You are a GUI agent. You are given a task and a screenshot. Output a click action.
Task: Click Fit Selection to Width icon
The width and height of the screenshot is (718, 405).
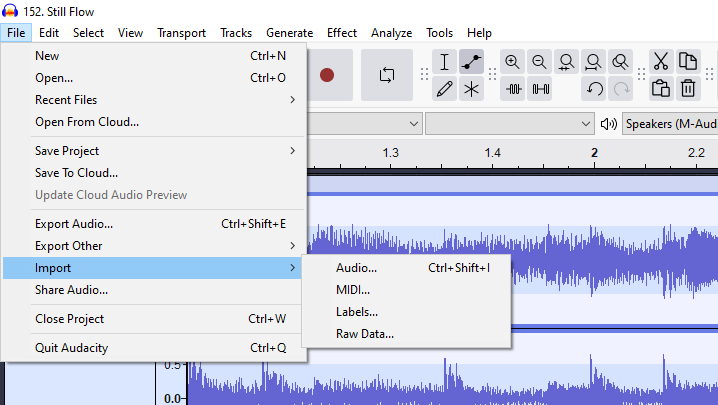tap(566, 62)
